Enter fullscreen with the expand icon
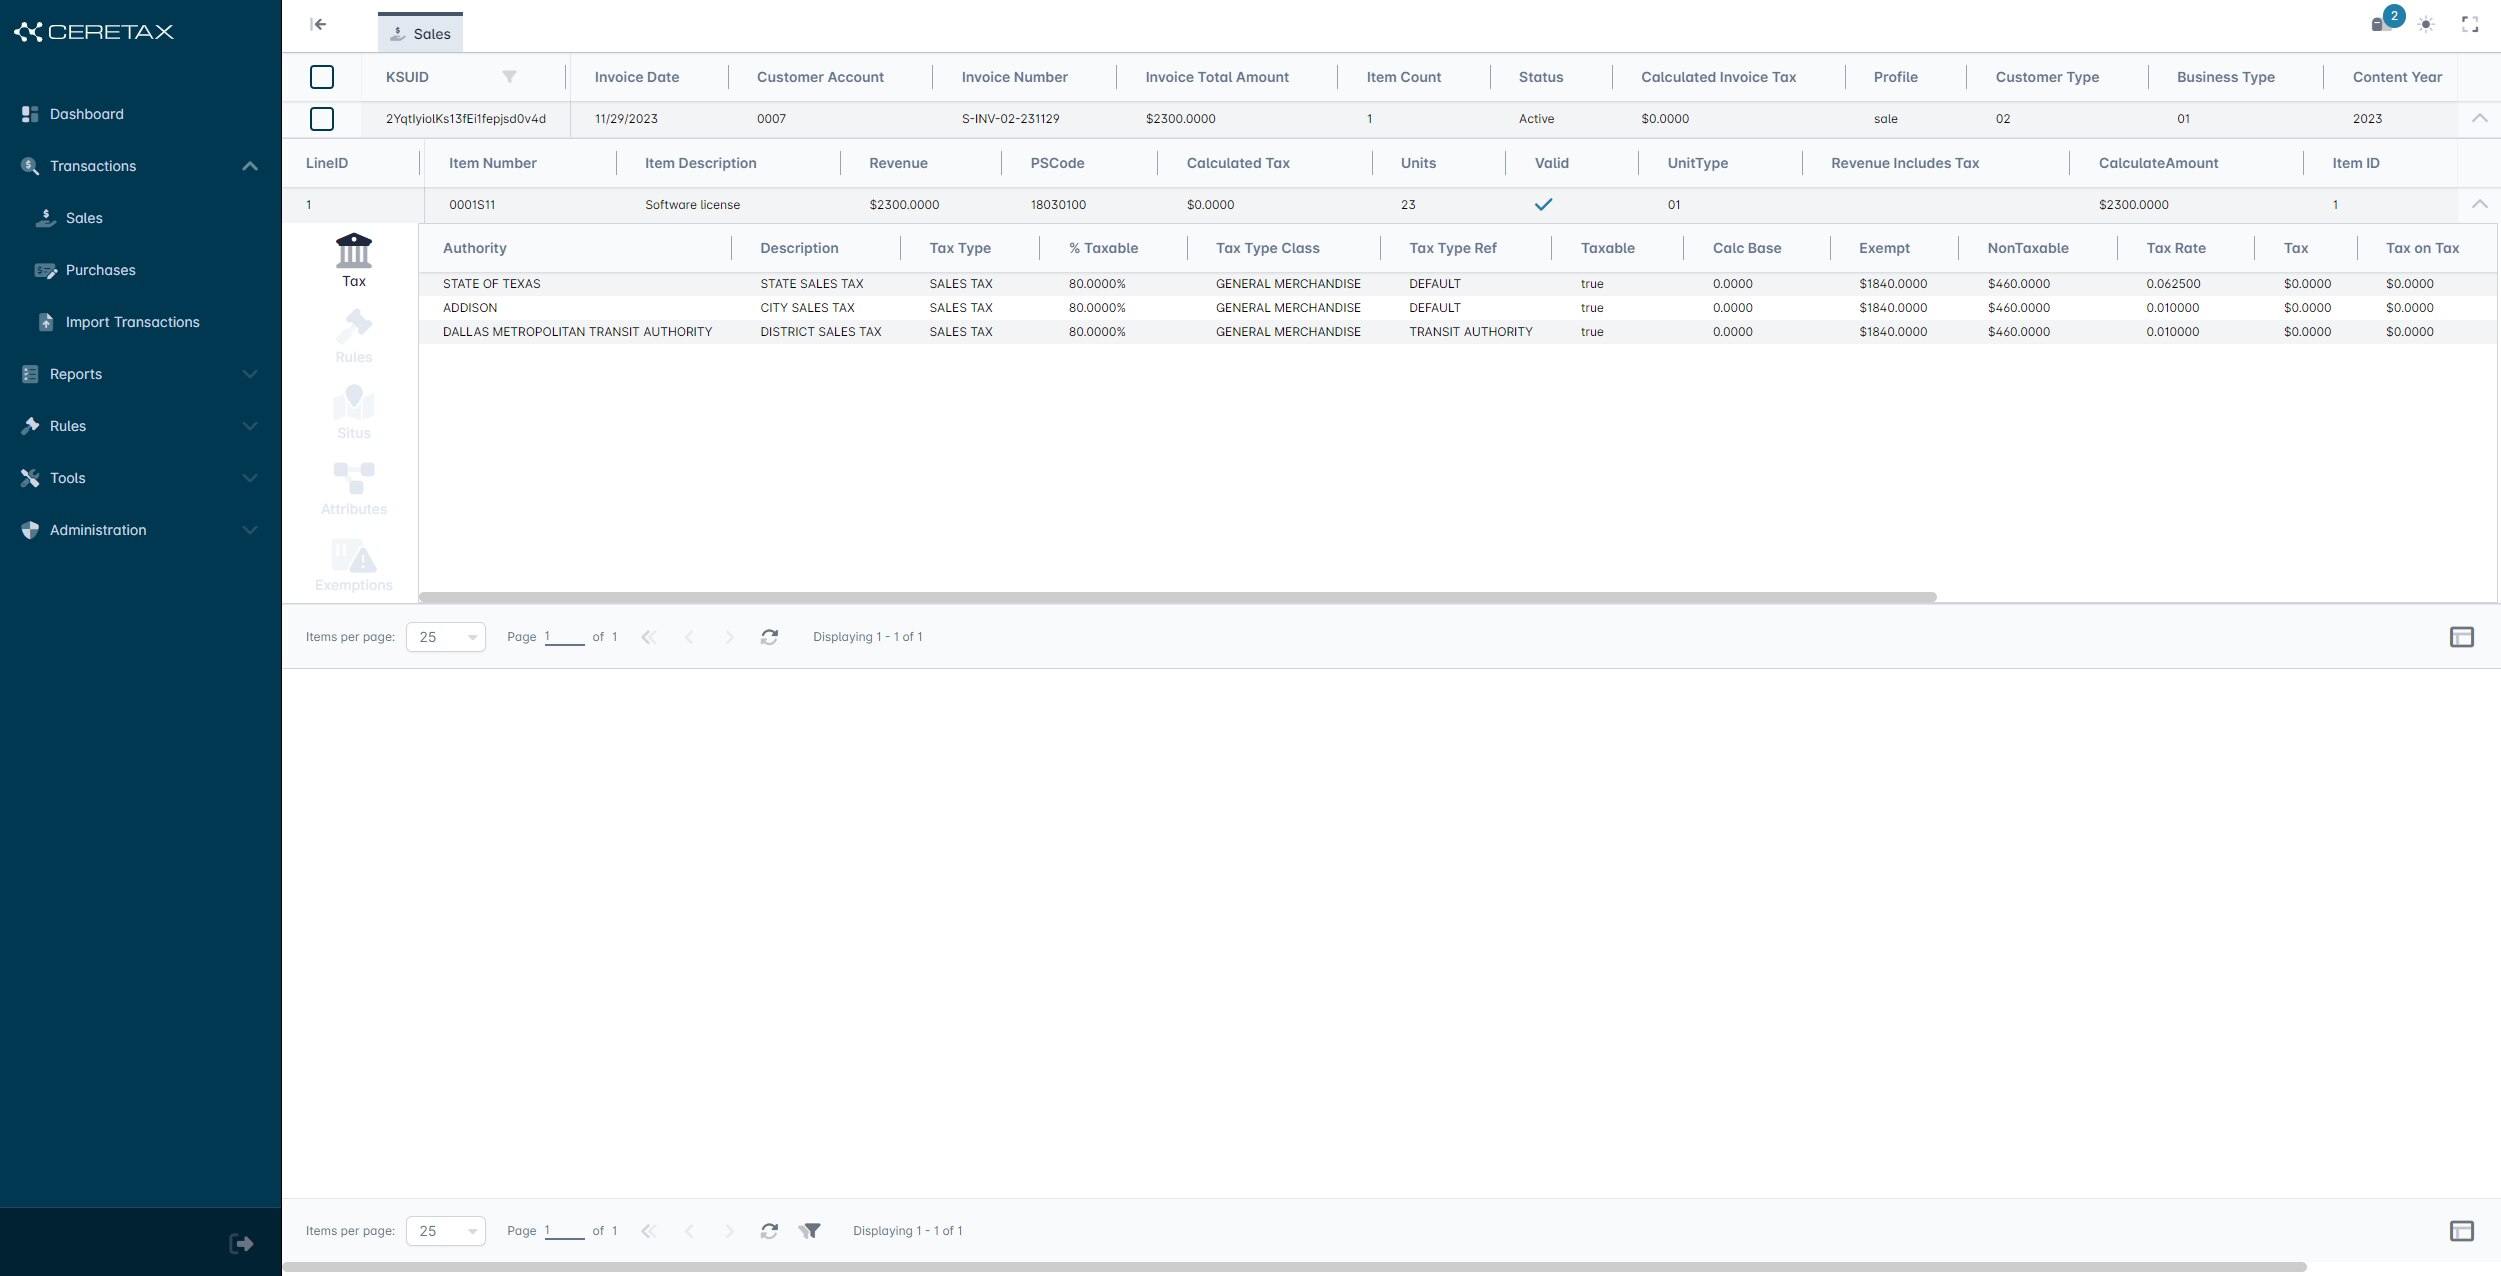The image size is (2501, 1276). 2470,24
